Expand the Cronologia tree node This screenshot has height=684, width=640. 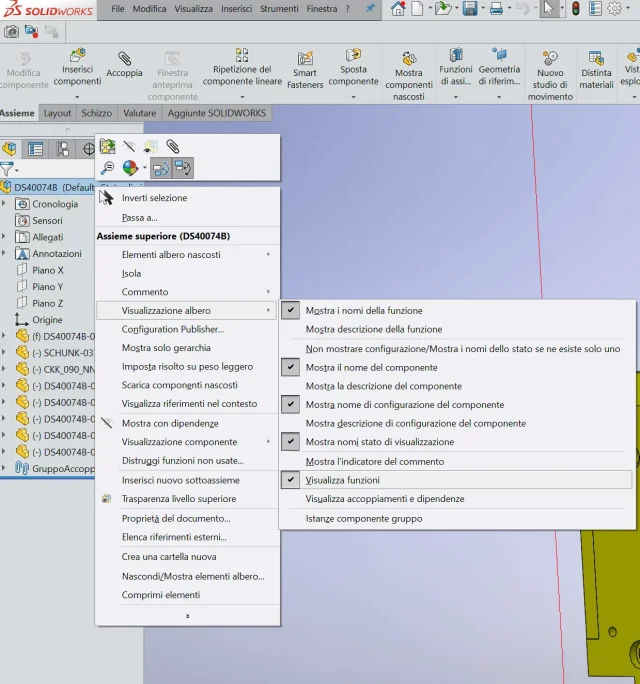click(x=4, y=203)
